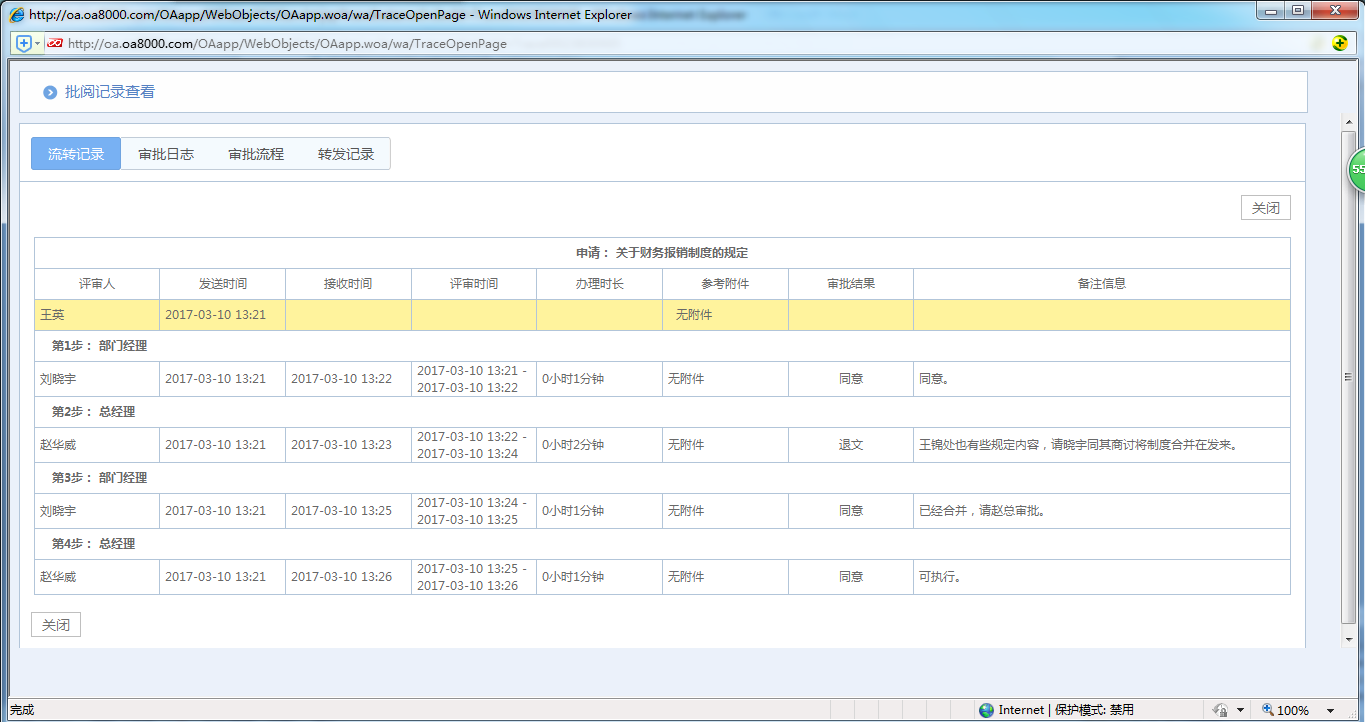This screenshot has height=722, width=1365.
Task: Click the green plus icon at address bar end
Action: click(x=1340, y=43)
